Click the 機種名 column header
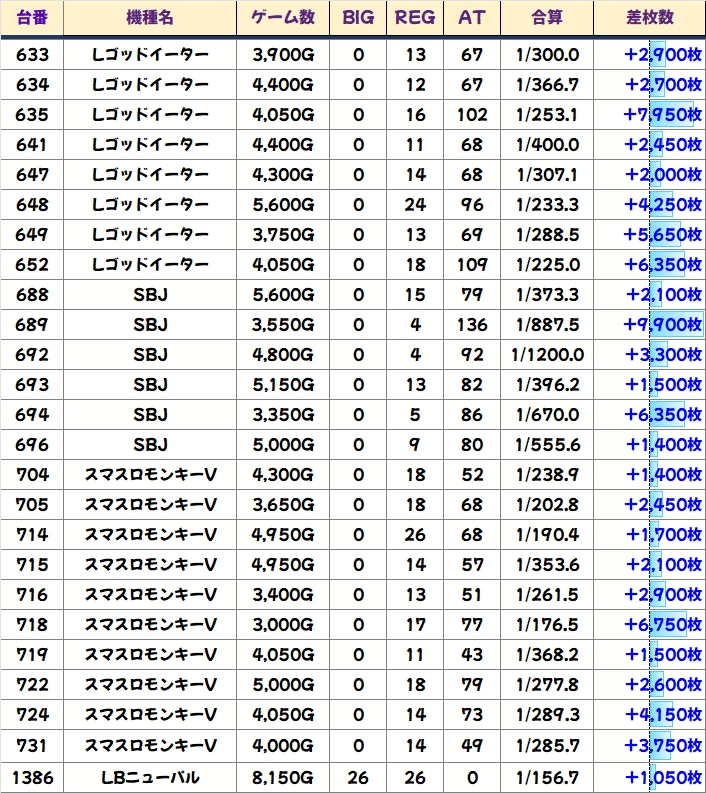 coord(150,18)
